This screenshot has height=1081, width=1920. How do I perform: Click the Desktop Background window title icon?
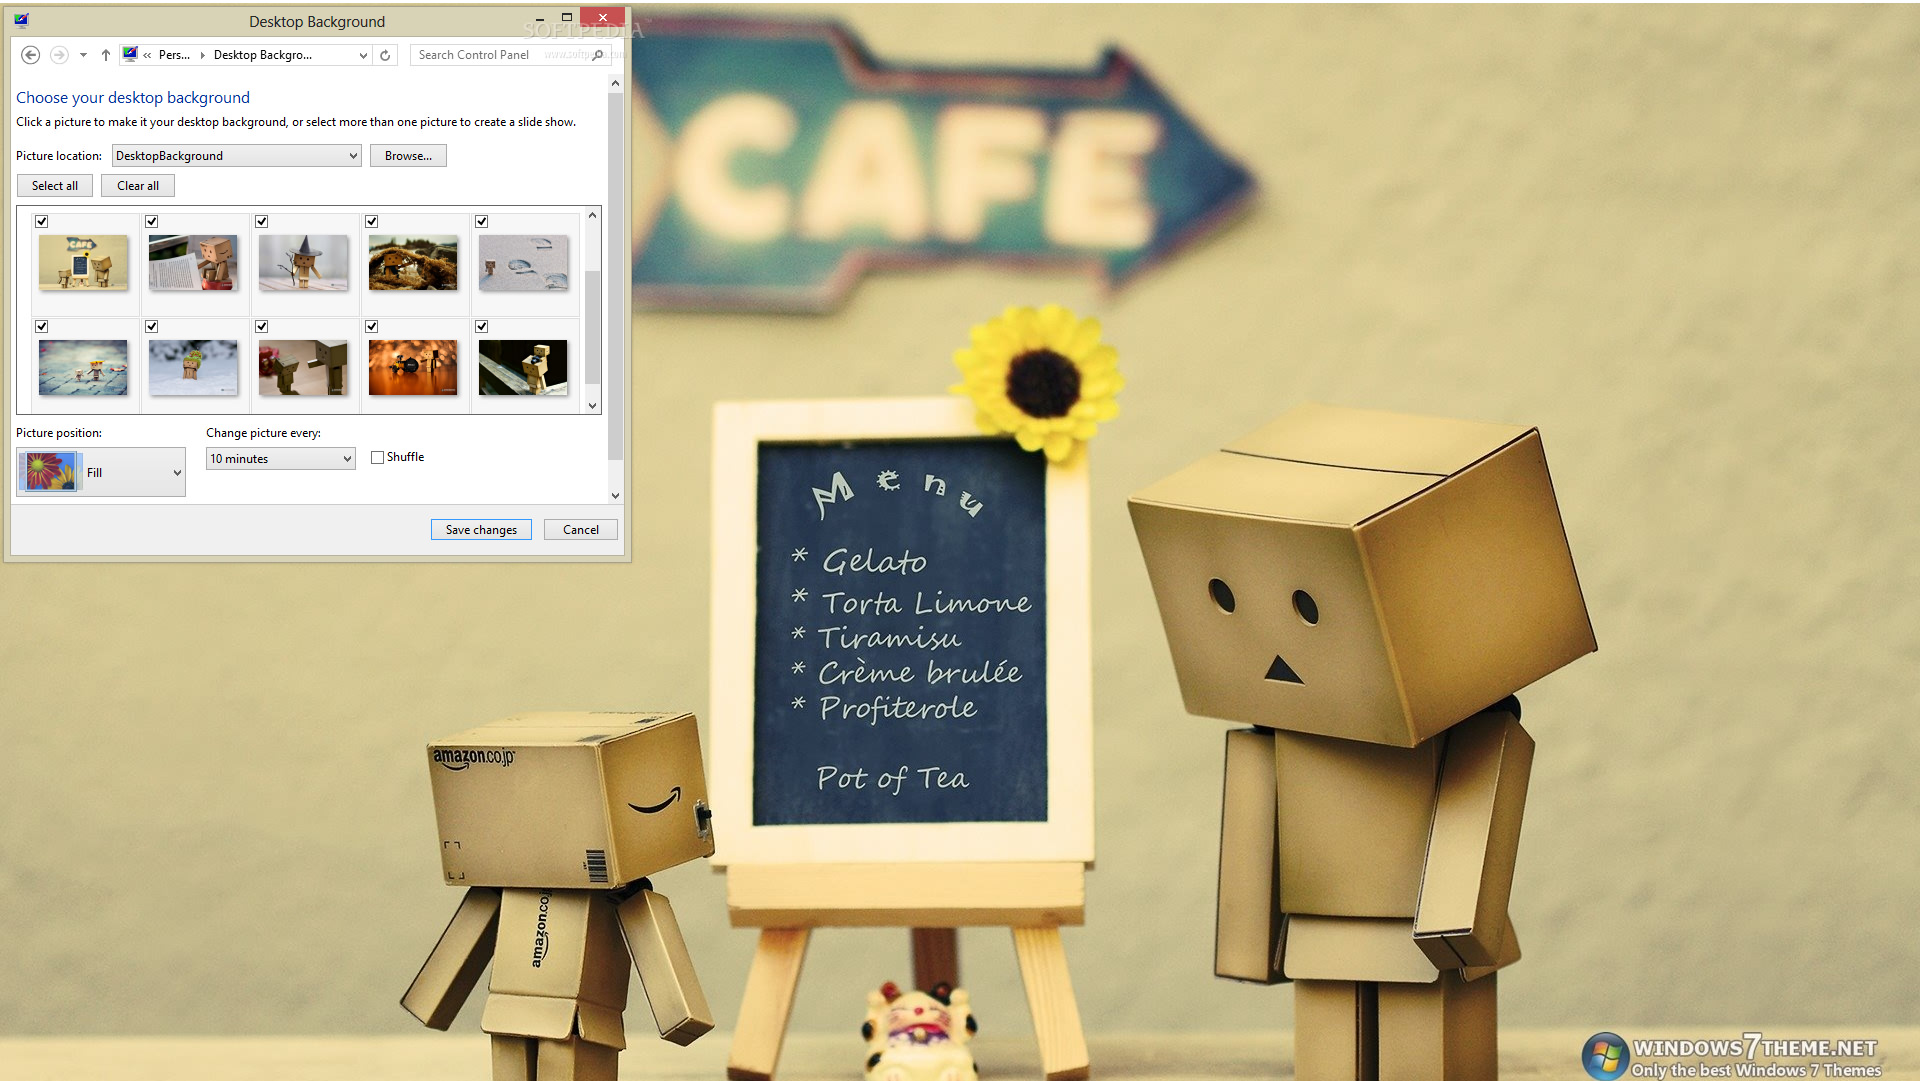(22, 21)
